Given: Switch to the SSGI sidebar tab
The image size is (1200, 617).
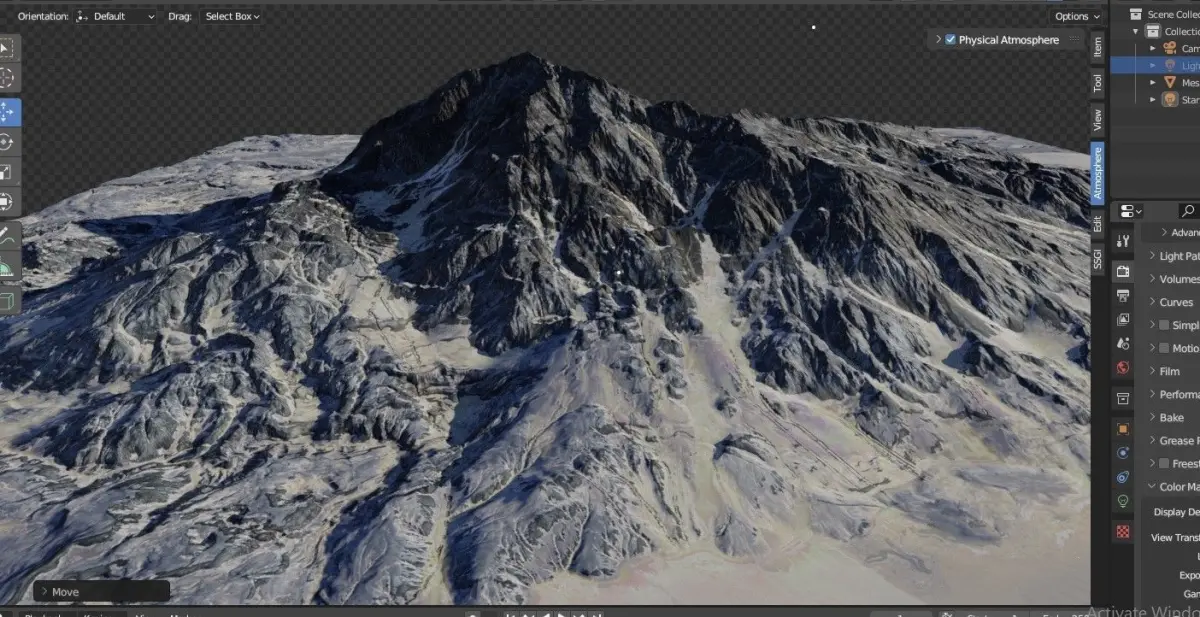Looking at the screenshot, I should click(x=1097, y=260).
